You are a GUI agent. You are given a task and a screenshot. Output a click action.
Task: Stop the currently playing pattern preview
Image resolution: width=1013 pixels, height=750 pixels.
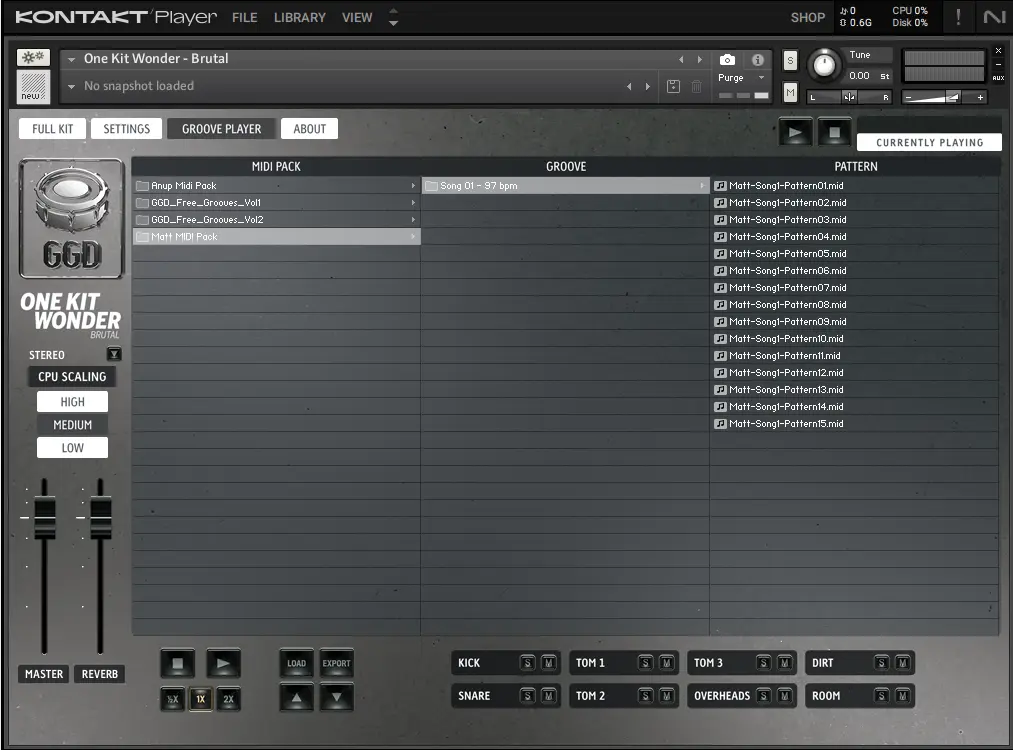tap(835, 132)
